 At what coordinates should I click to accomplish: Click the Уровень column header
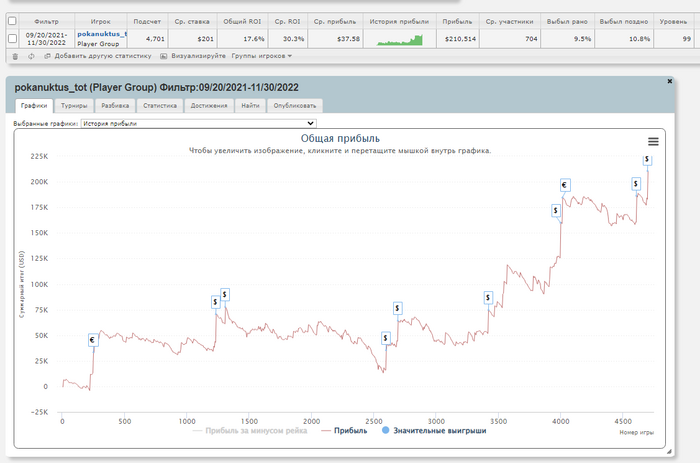point(673,21)
